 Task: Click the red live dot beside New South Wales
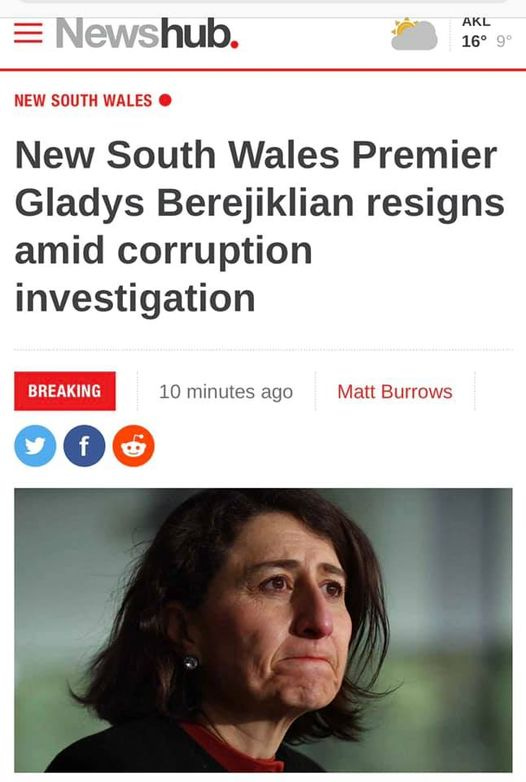165,100
